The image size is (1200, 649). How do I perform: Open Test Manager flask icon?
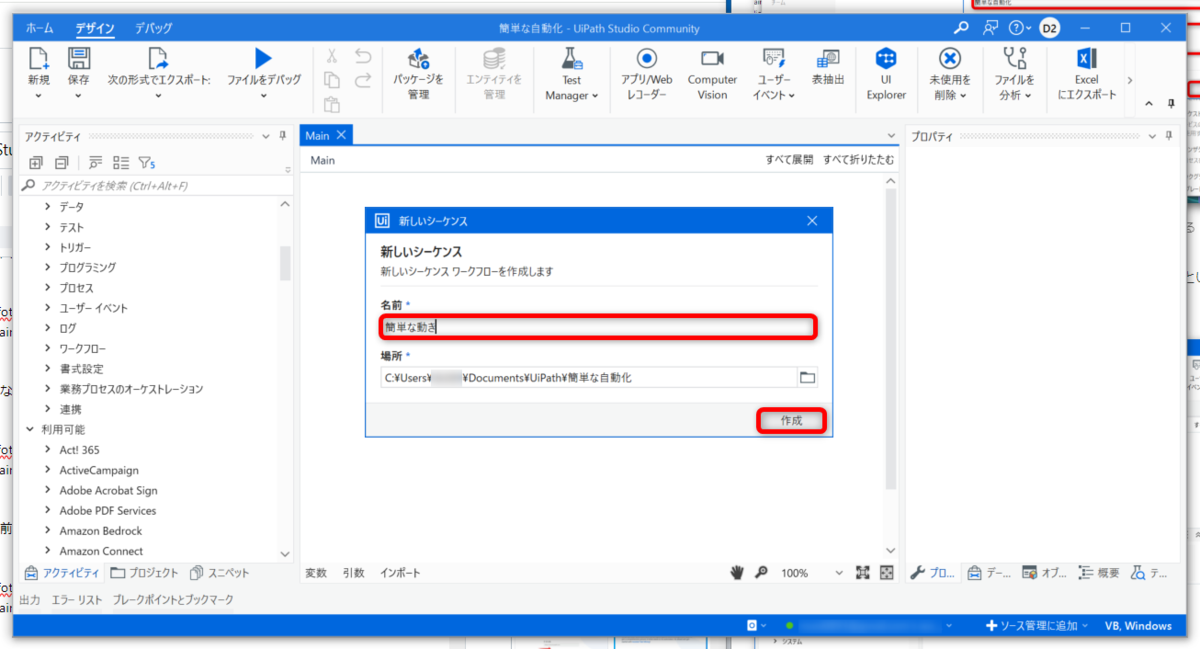(x=572, y=58)
